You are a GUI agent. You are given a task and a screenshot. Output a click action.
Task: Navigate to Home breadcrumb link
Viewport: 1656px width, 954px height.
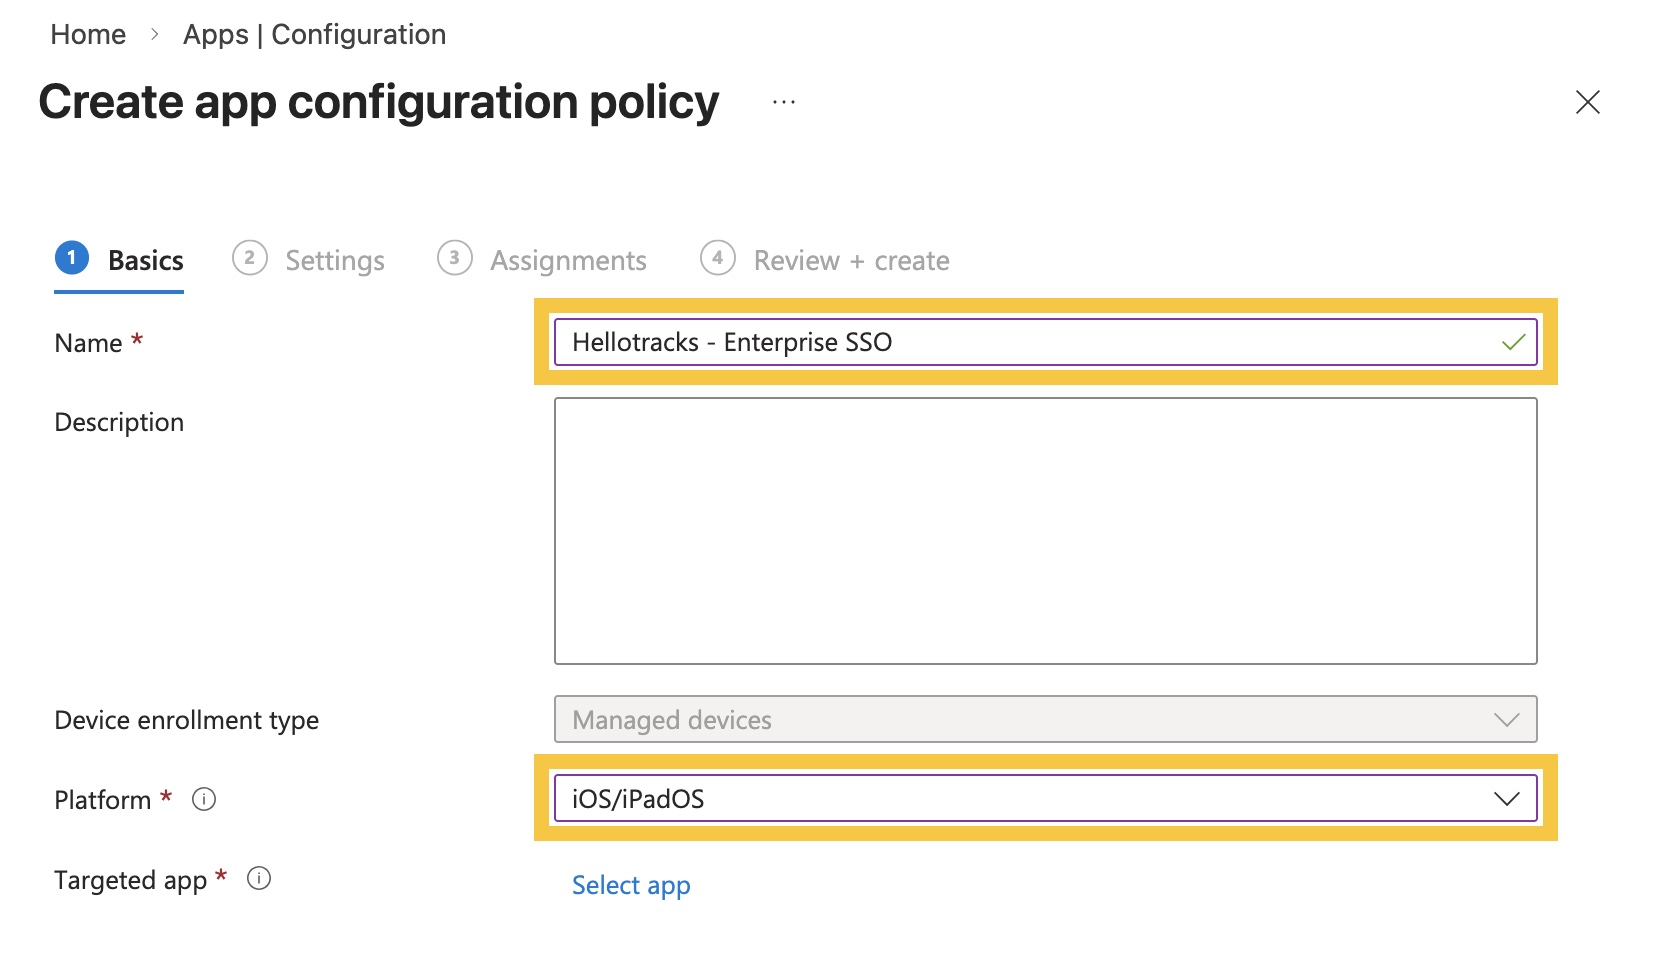click(x=88, y=35)
